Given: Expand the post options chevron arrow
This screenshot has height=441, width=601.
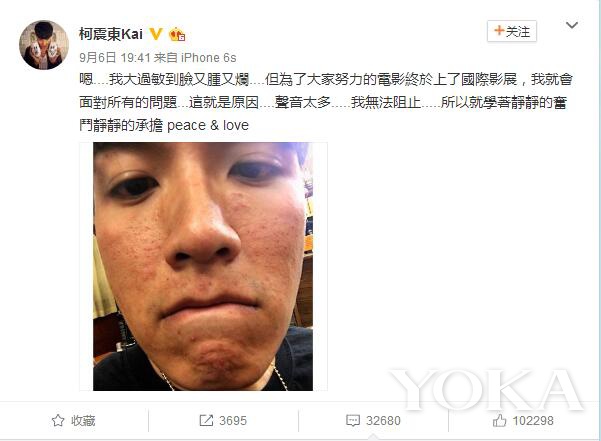Looking at the screenshot, I should tap(572, 25).
